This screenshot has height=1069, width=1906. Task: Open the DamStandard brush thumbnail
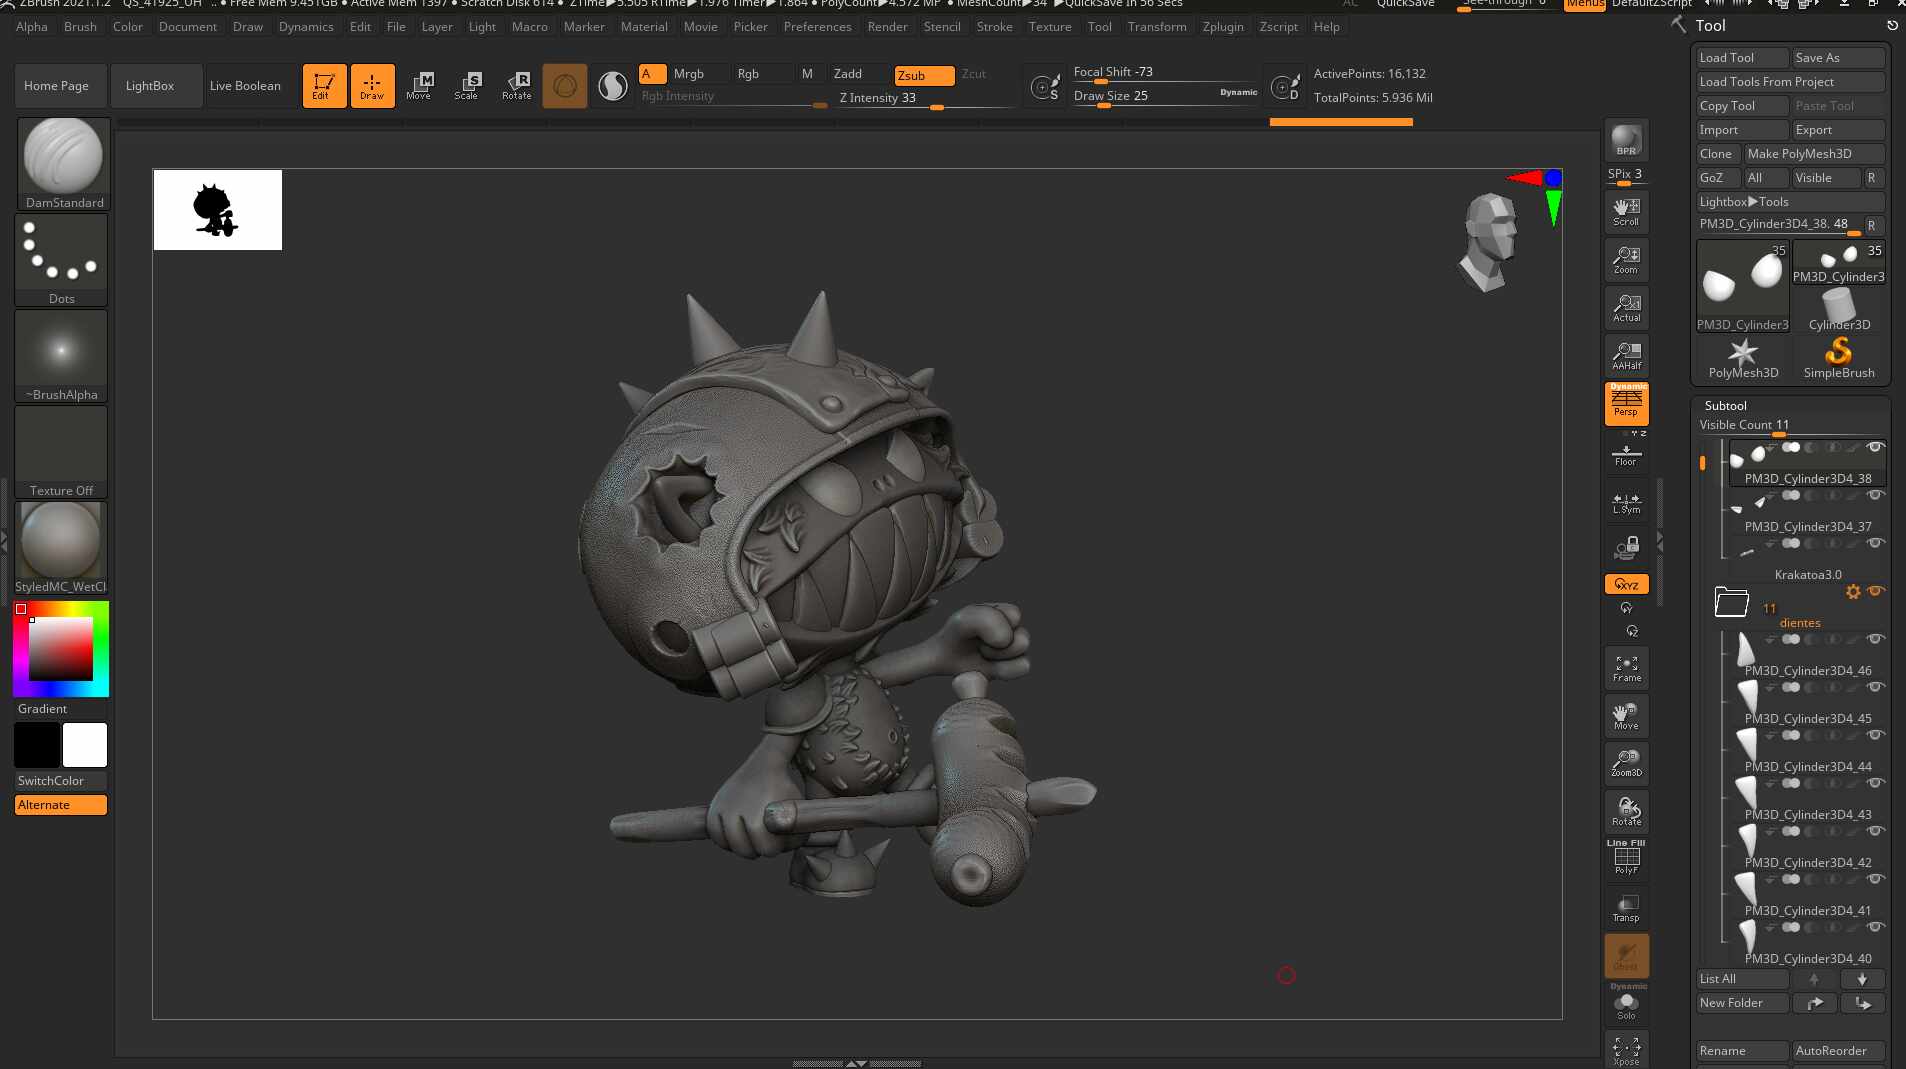tap(63, 163)
